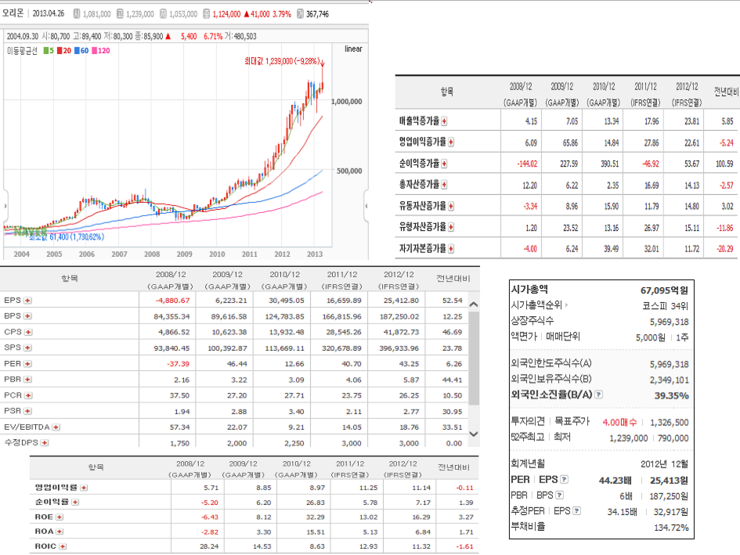Click the 4.00매수 opinion value
Viewport: 740px width, 555px height.
point(619,422)
